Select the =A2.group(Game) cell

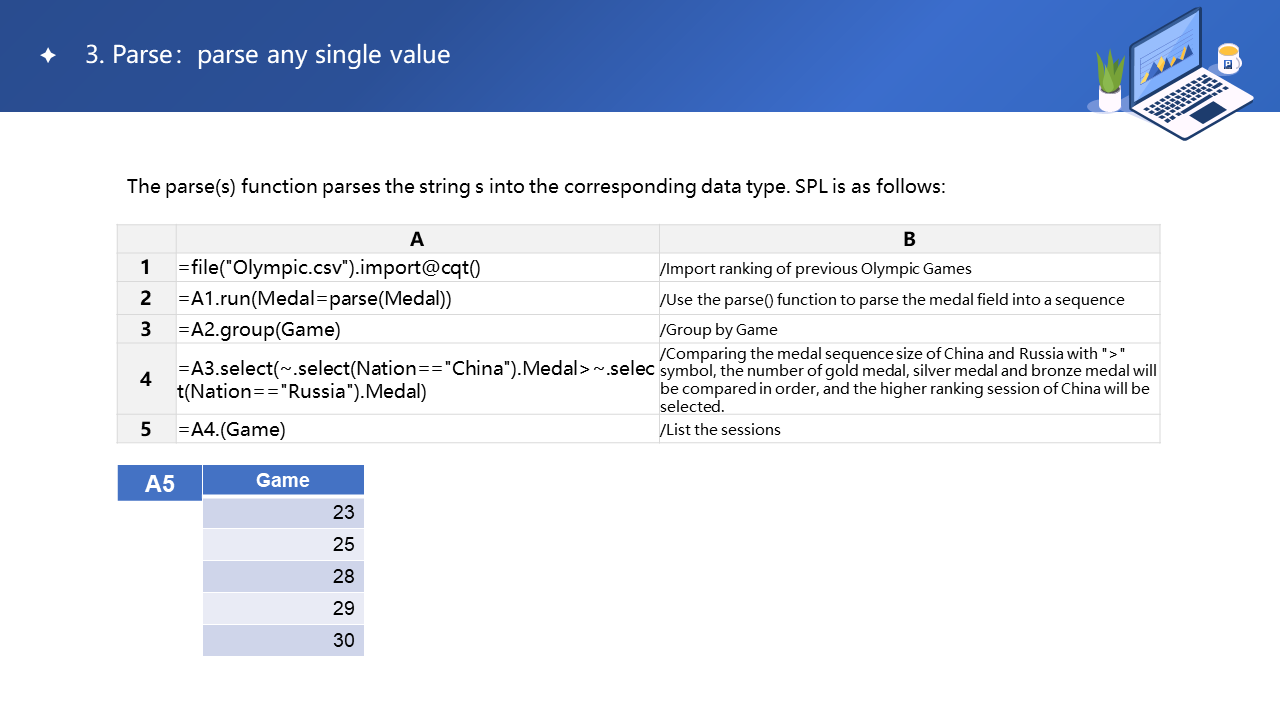[417, 329]
